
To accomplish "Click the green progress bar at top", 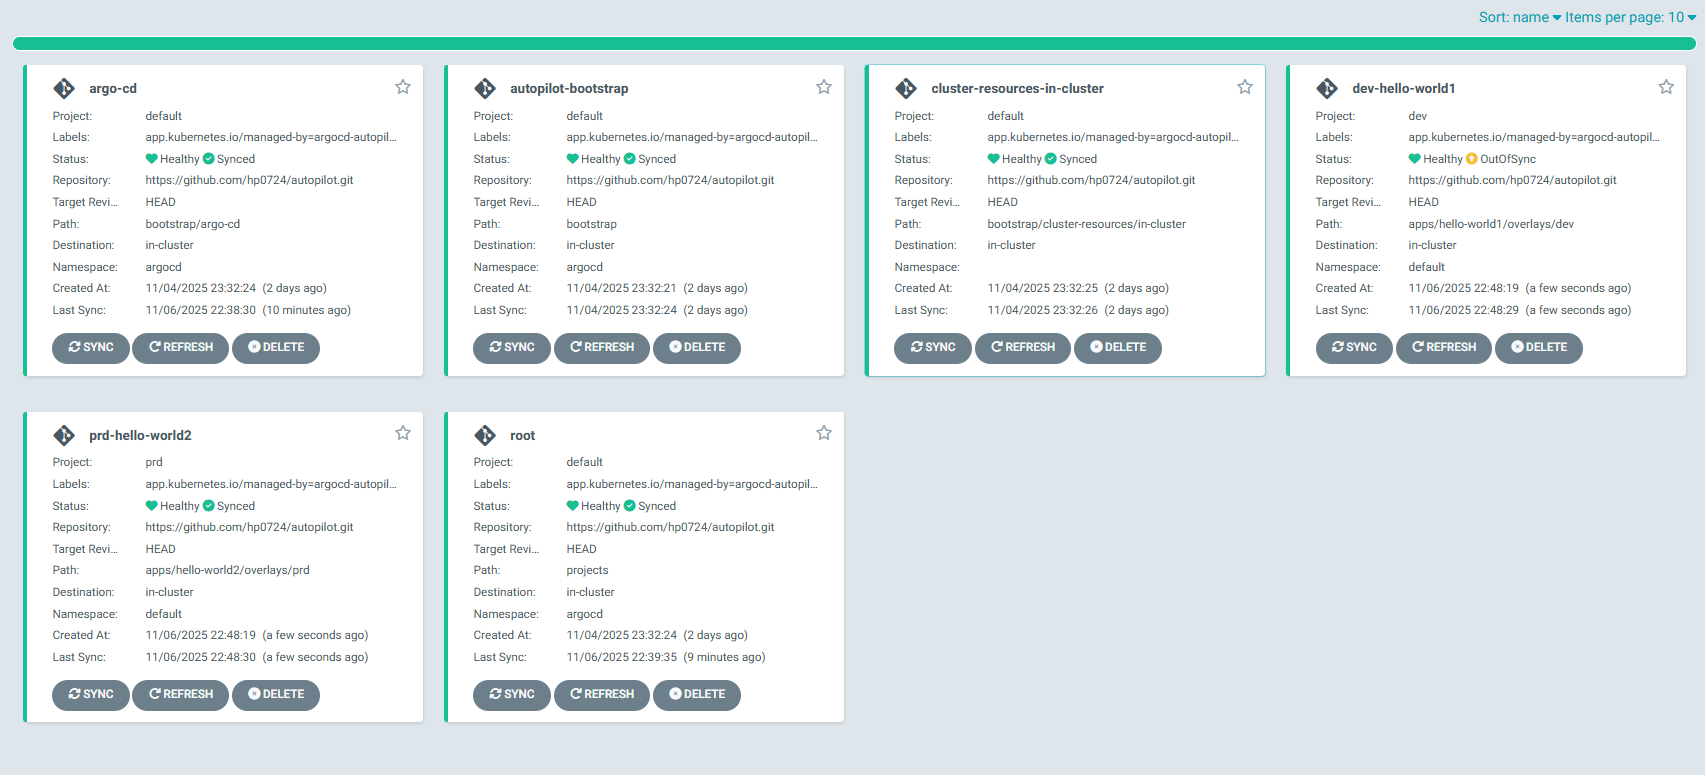I will pyautogui.click(x=854, y=43).
